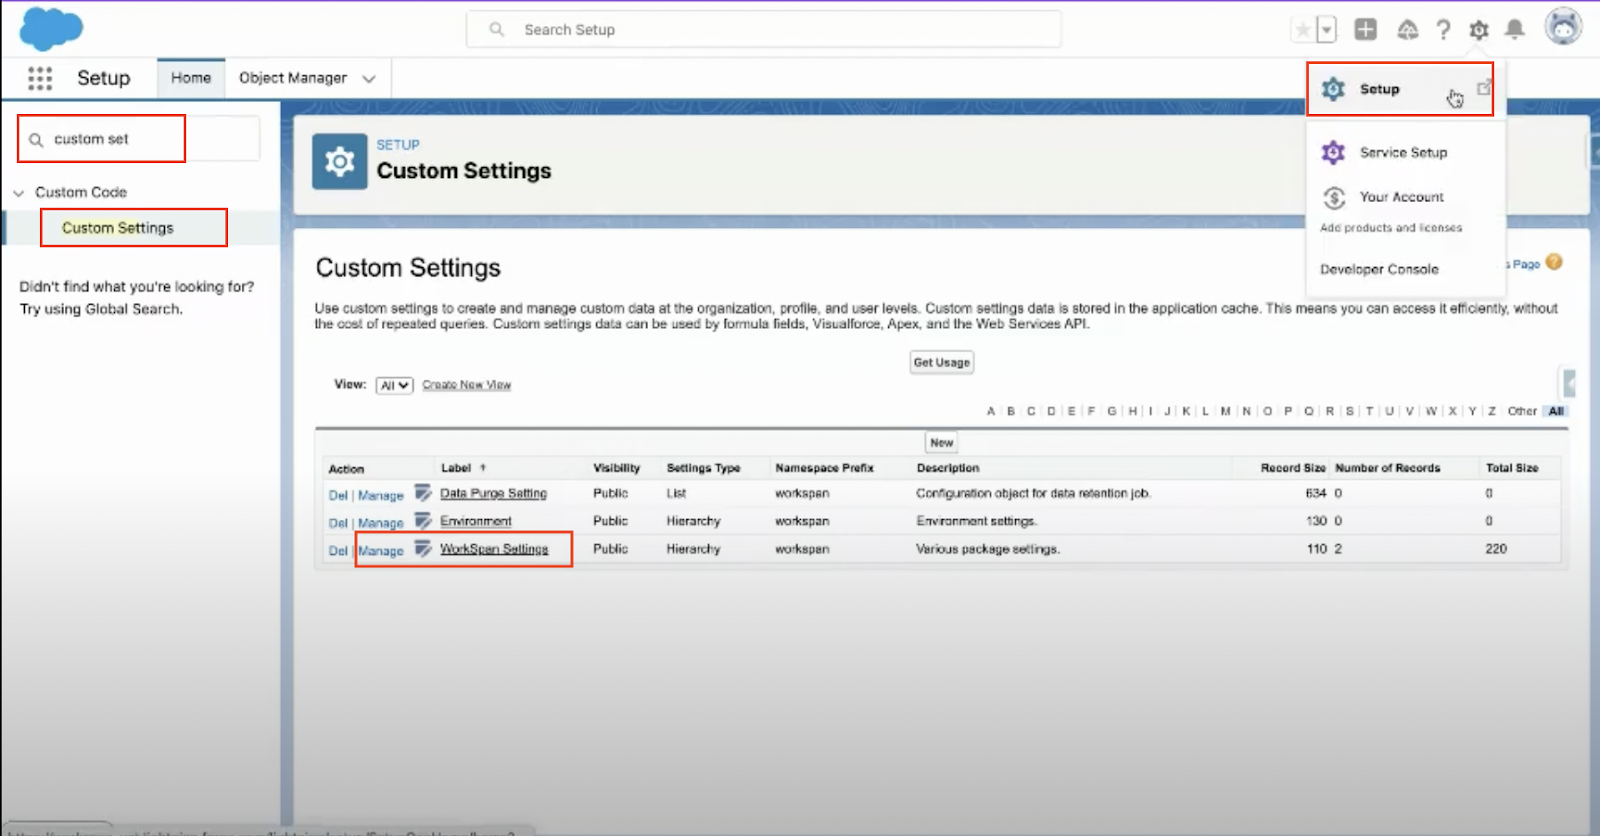Click Manage for WorkSpan Settings
Screen dimensions: 1600x836
click(x=381, y=551)
